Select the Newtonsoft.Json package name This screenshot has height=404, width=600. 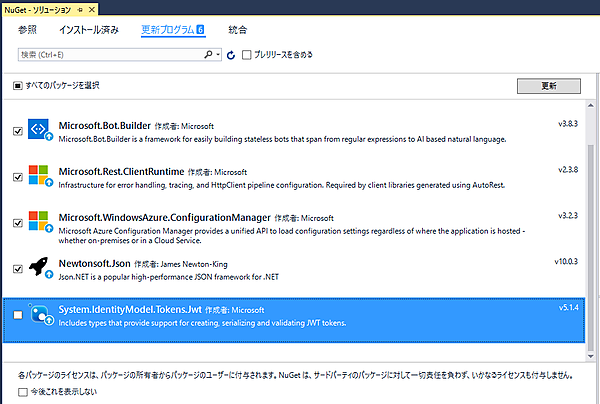(95, 264)
